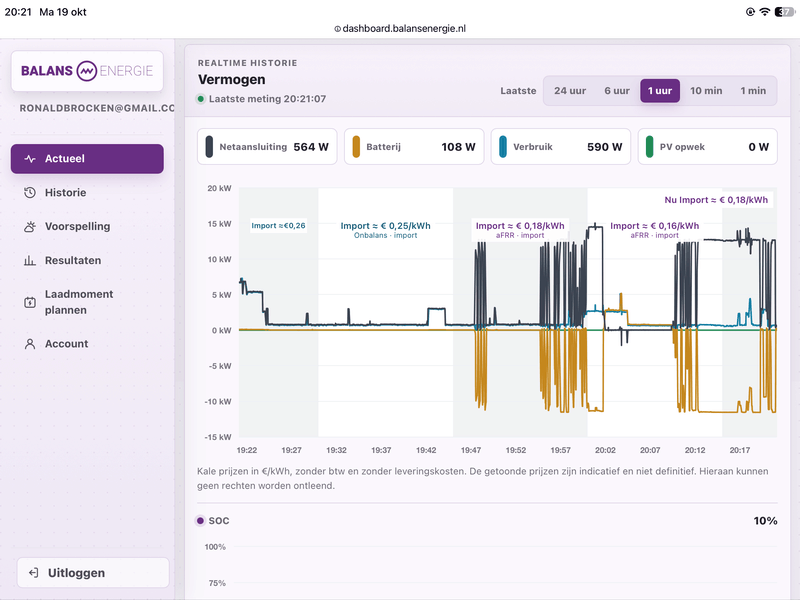Click the Uitloggen button
800x600 pixels.
point(93,572)
